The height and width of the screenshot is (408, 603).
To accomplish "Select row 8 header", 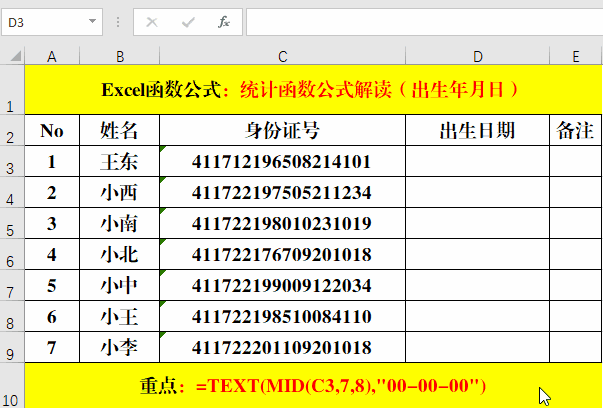I will click(x=12, y=316).
